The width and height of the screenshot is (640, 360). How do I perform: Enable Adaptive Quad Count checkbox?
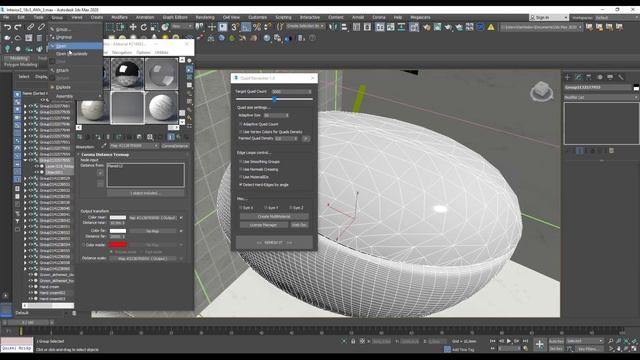tap(241, 124)
